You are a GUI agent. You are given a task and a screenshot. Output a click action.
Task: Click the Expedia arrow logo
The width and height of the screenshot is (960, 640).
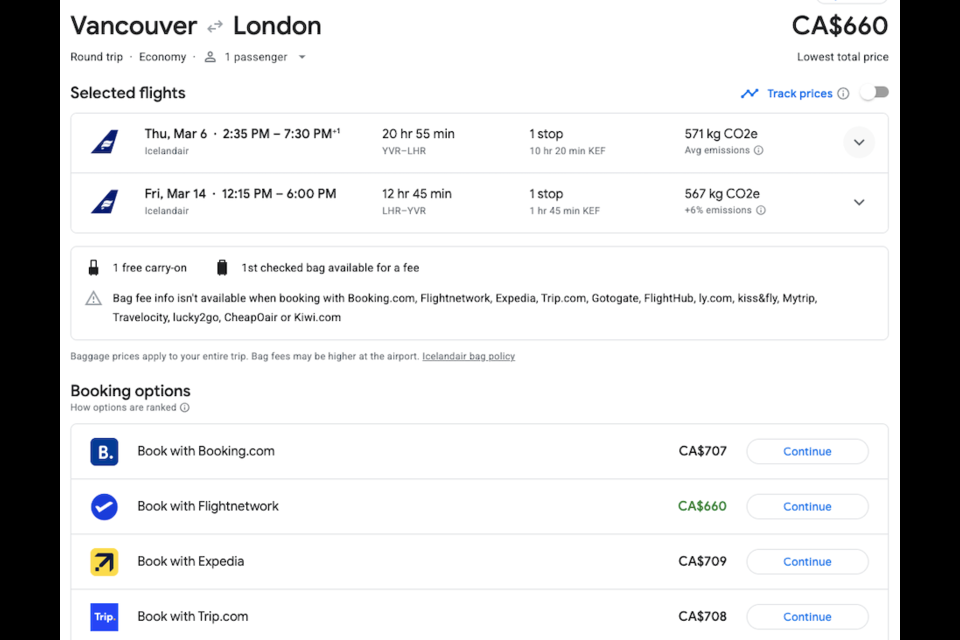point(104,562)
